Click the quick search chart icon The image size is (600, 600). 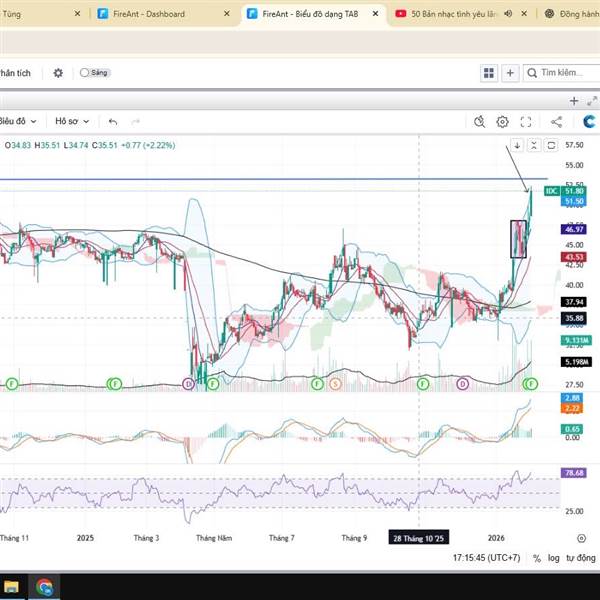pos(479,121)
